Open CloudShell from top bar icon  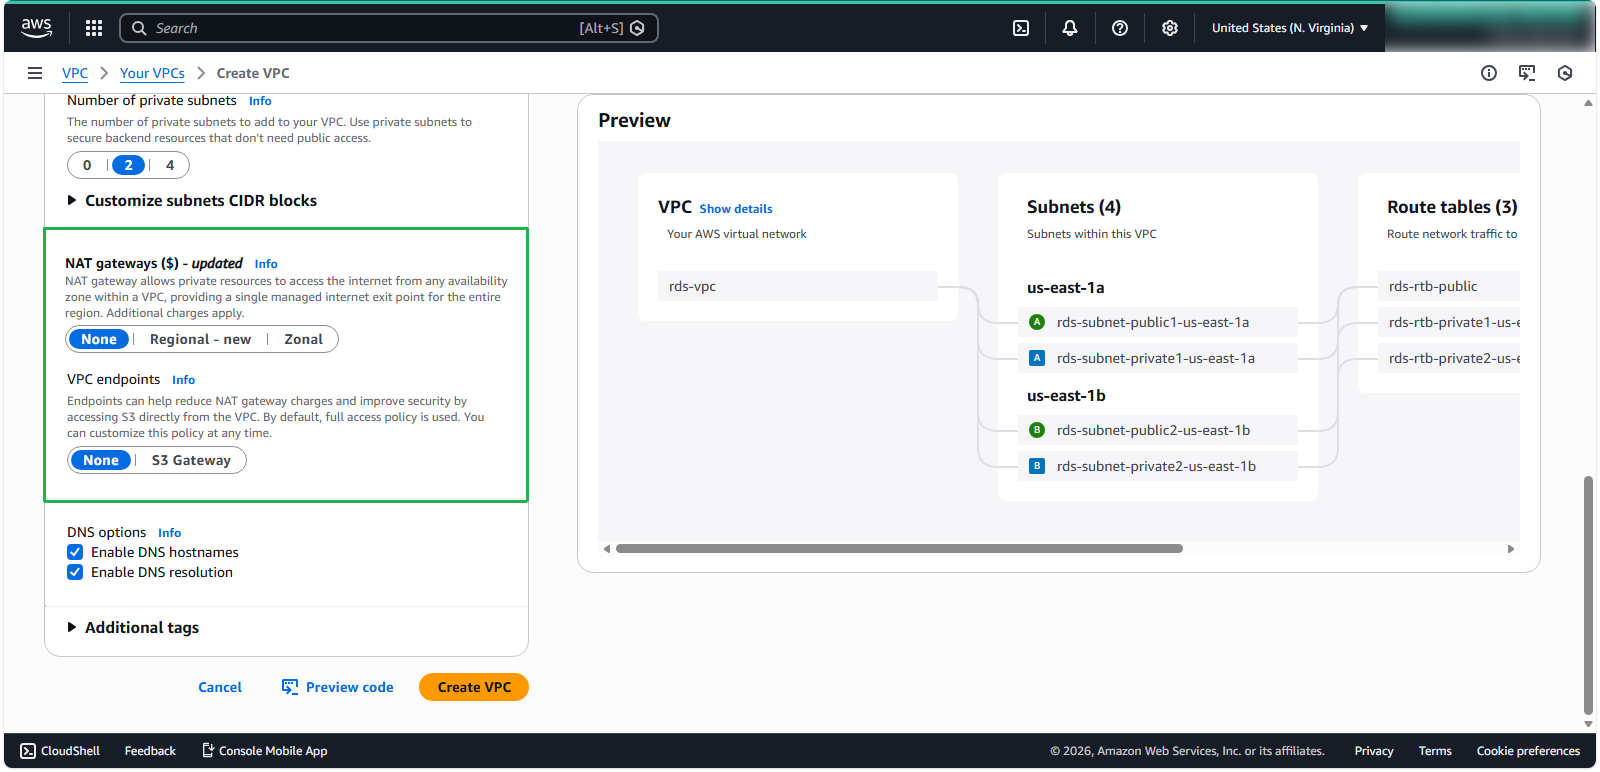coord(1021,28)
